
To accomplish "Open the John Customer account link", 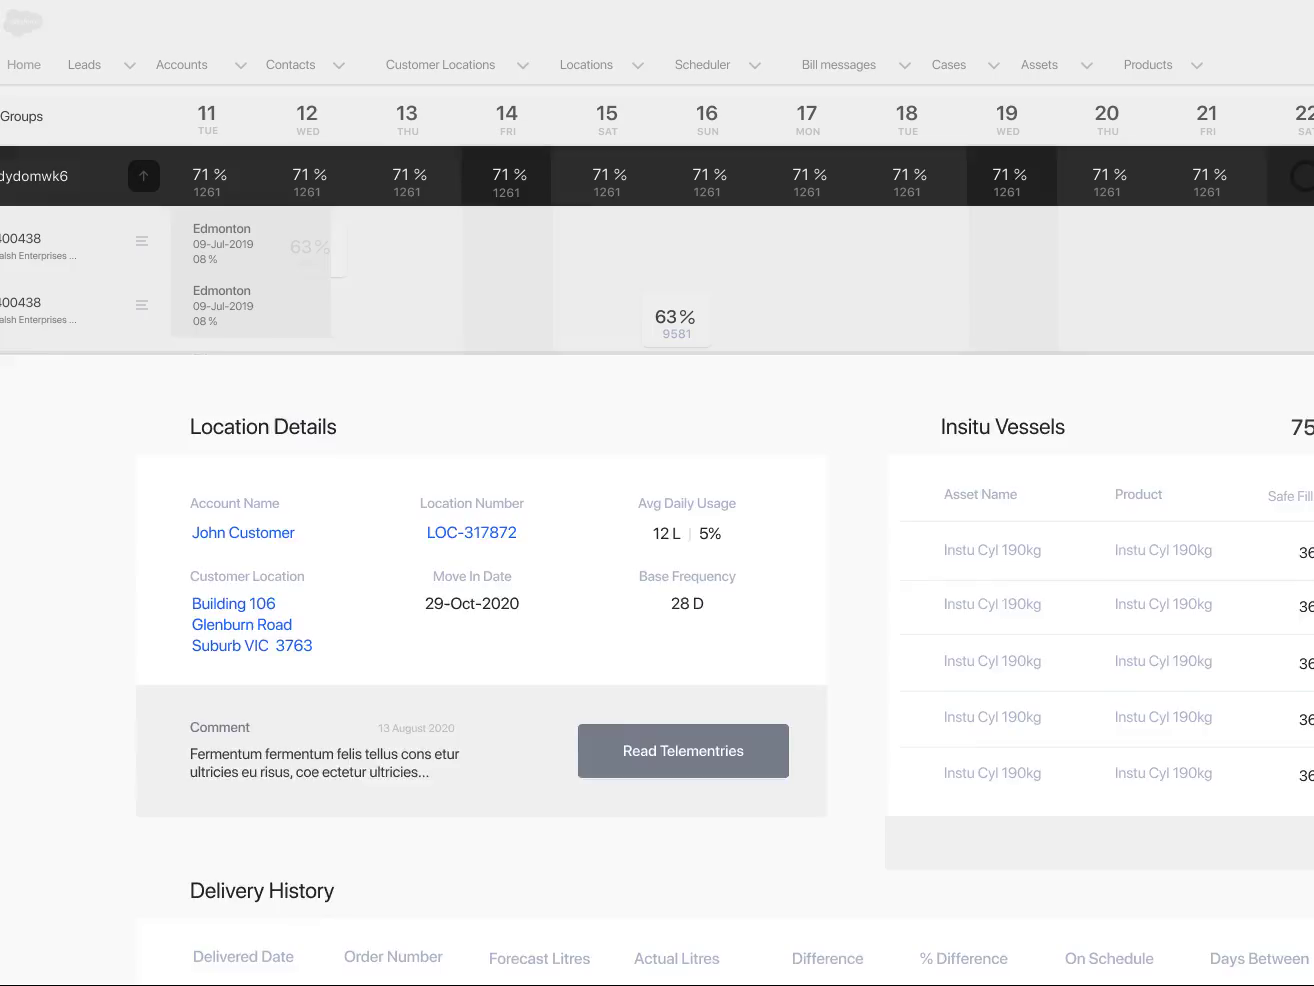I will (243, 532).
